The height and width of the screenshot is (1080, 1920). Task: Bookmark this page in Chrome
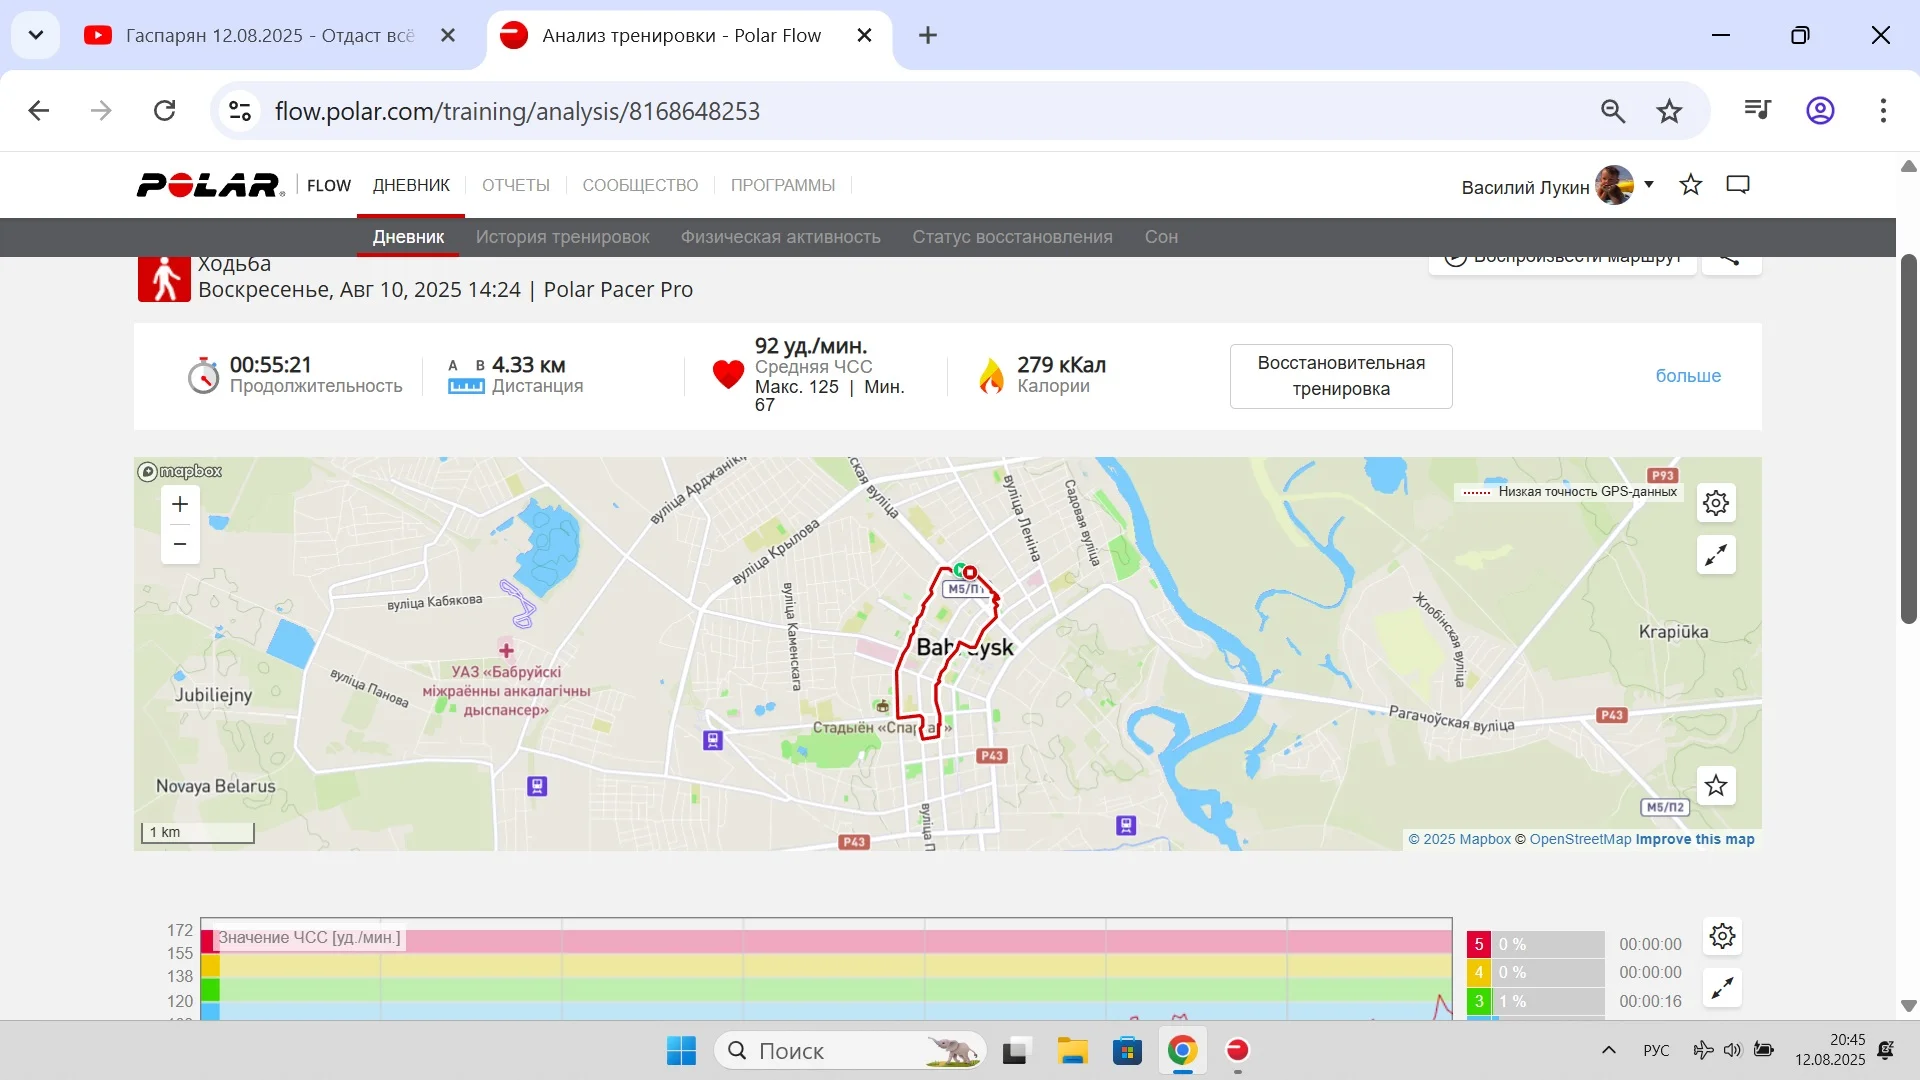tap(1669, 111)
